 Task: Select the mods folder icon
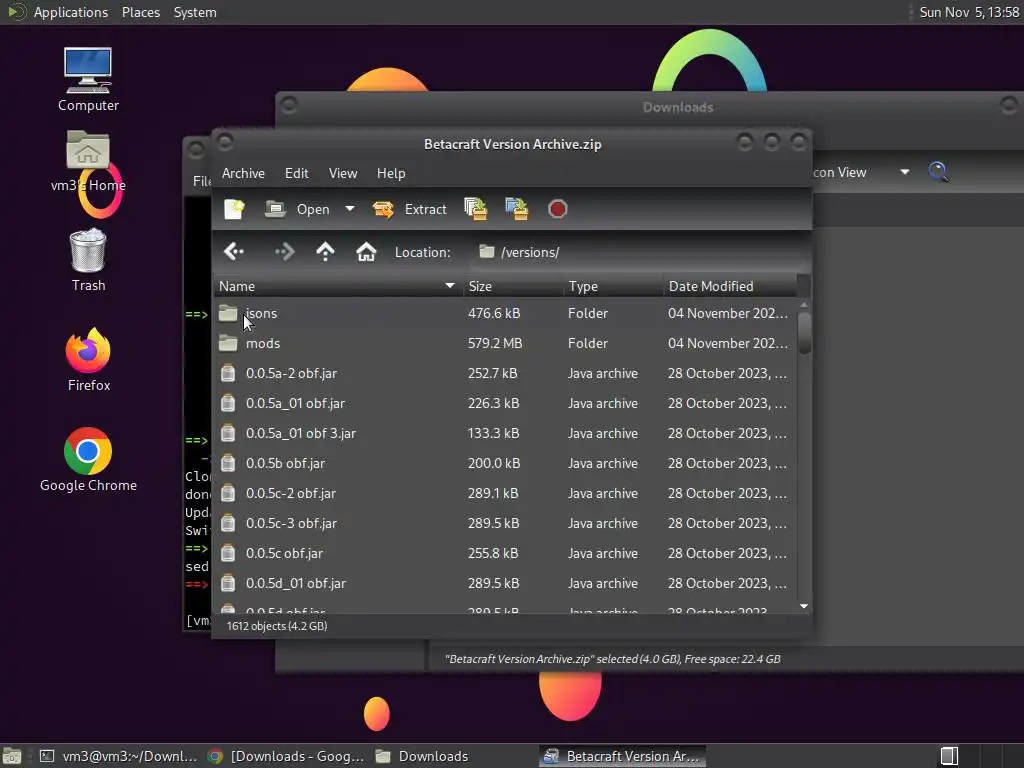[x=228, y=343]
